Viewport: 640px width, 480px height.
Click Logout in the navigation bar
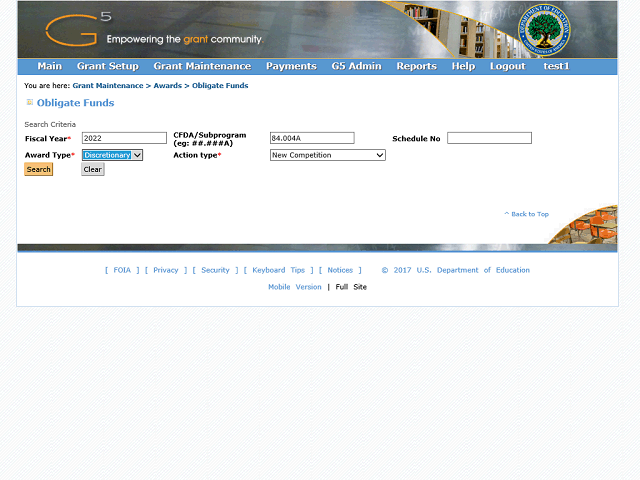(508, 66)
